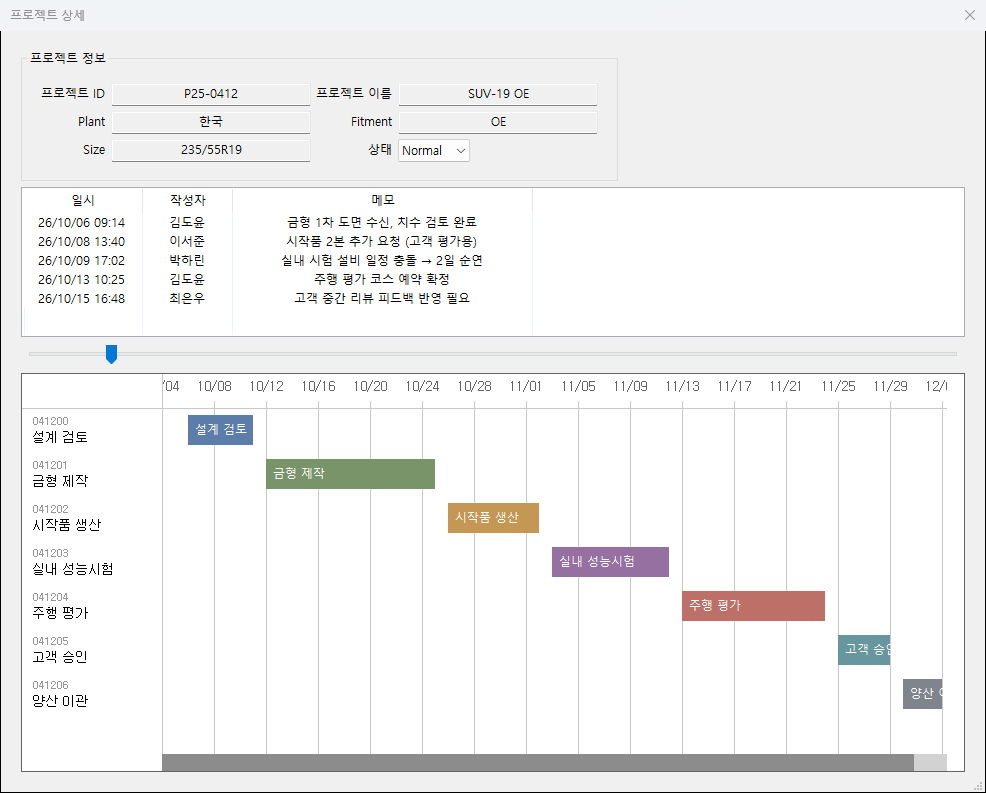Viewport: 986px width, 793px height.
Task: Click the 11/01 date header
Action: (x=526, y=386)
